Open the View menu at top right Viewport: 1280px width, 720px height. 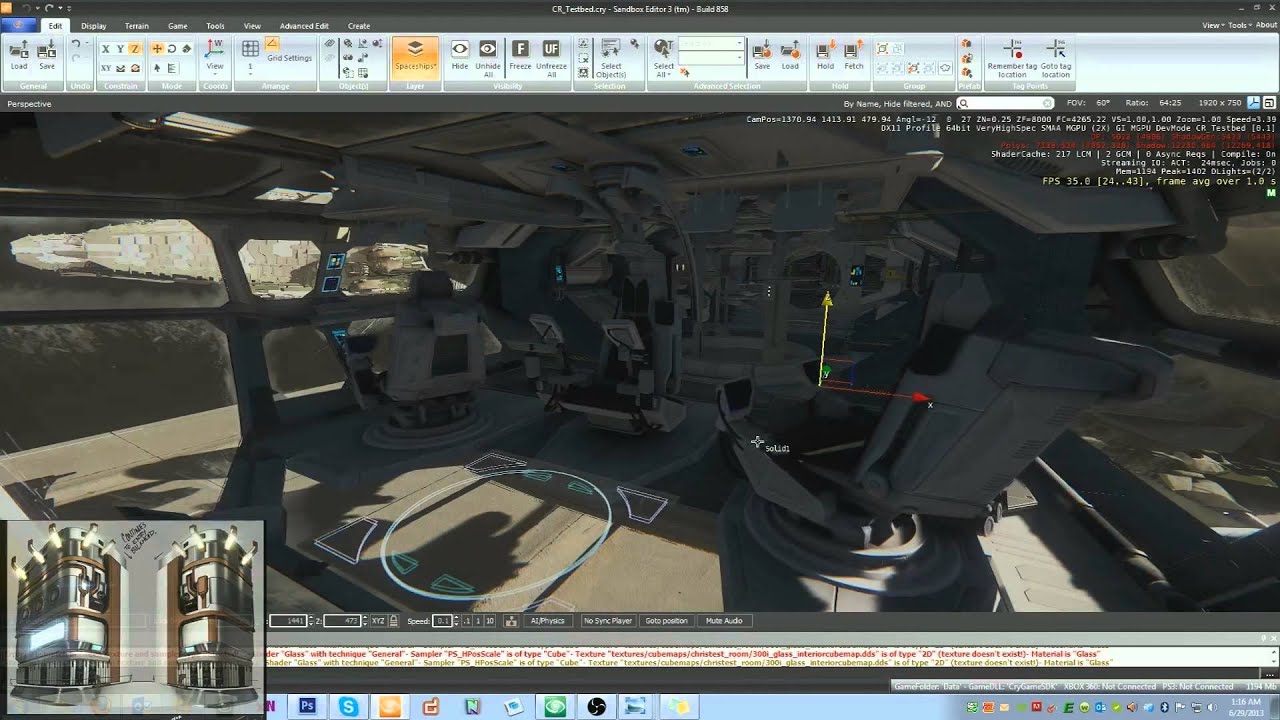point(1212,25)
